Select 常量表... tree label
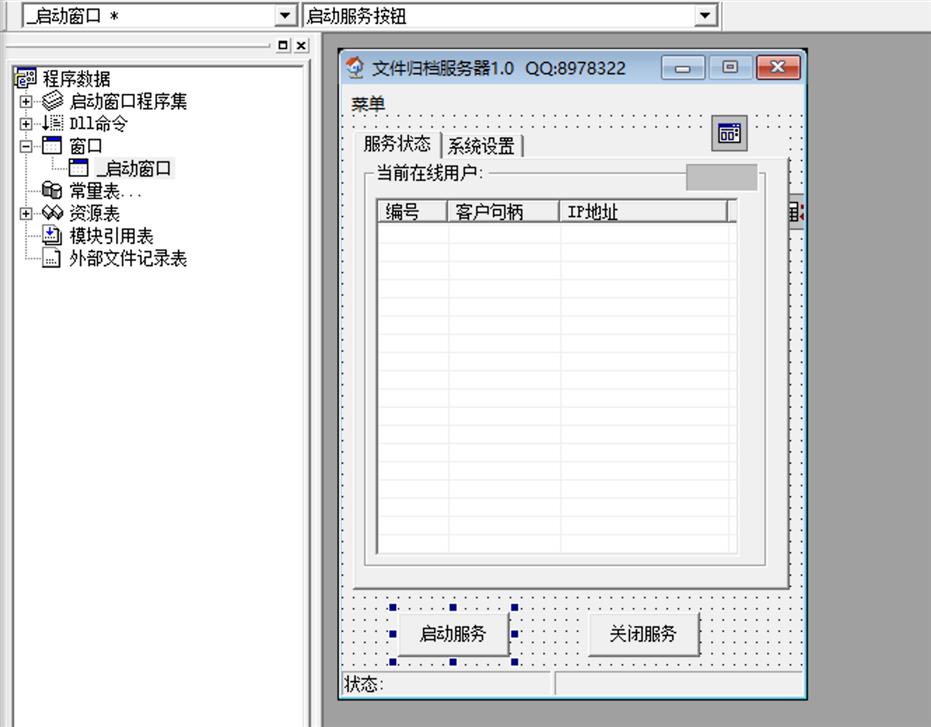 tap(105, 191)
